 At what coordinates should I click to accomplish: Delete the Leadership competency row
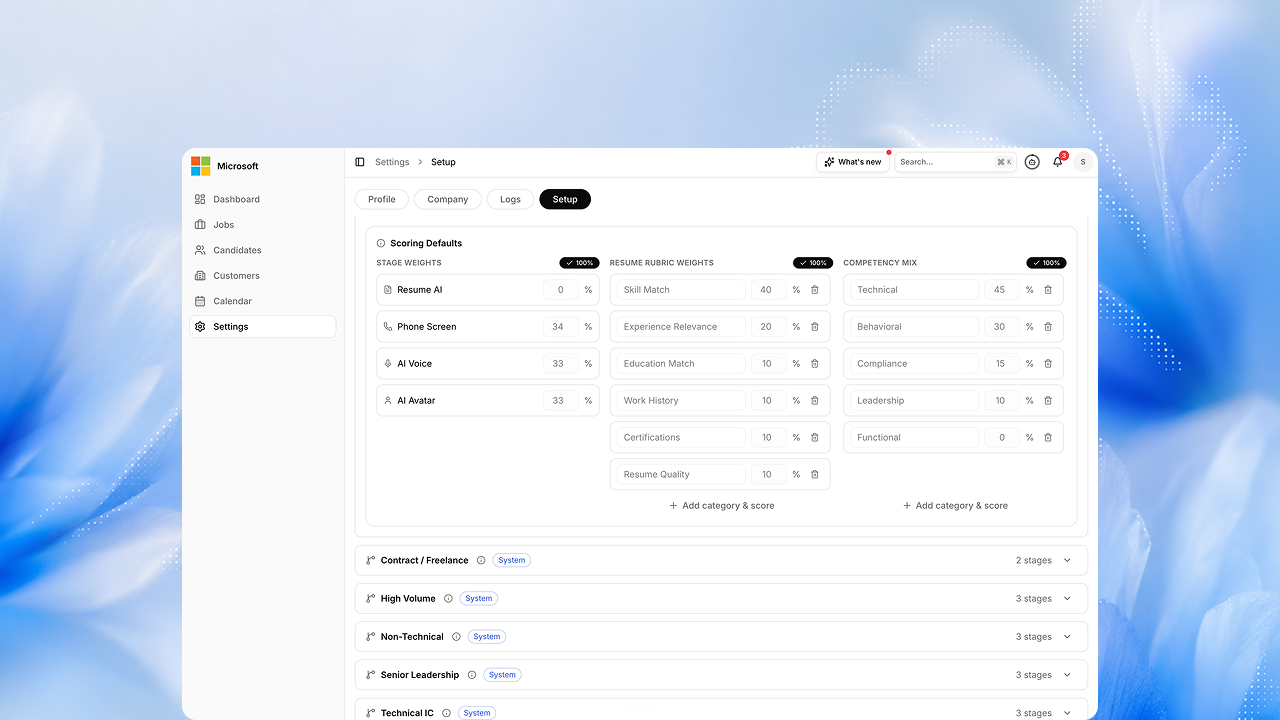pos(1048,401)
